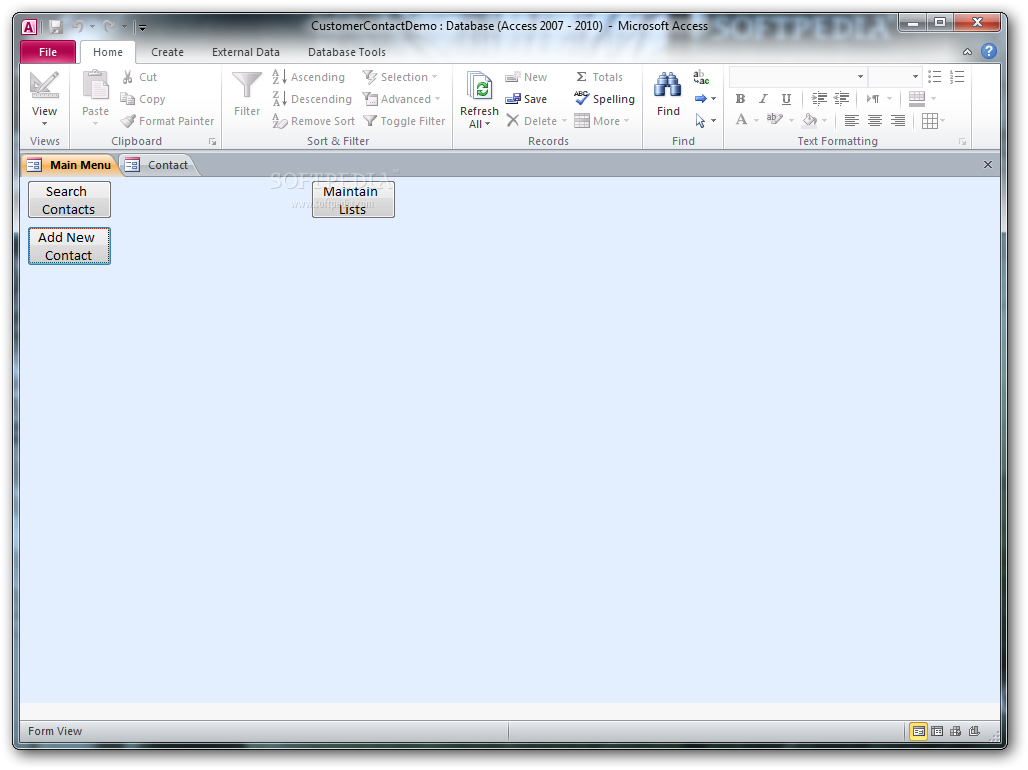Click the Numbering list icon
Image resolution: width=1028 pixels, height=770 pixels.
click(x=957, y=77)
